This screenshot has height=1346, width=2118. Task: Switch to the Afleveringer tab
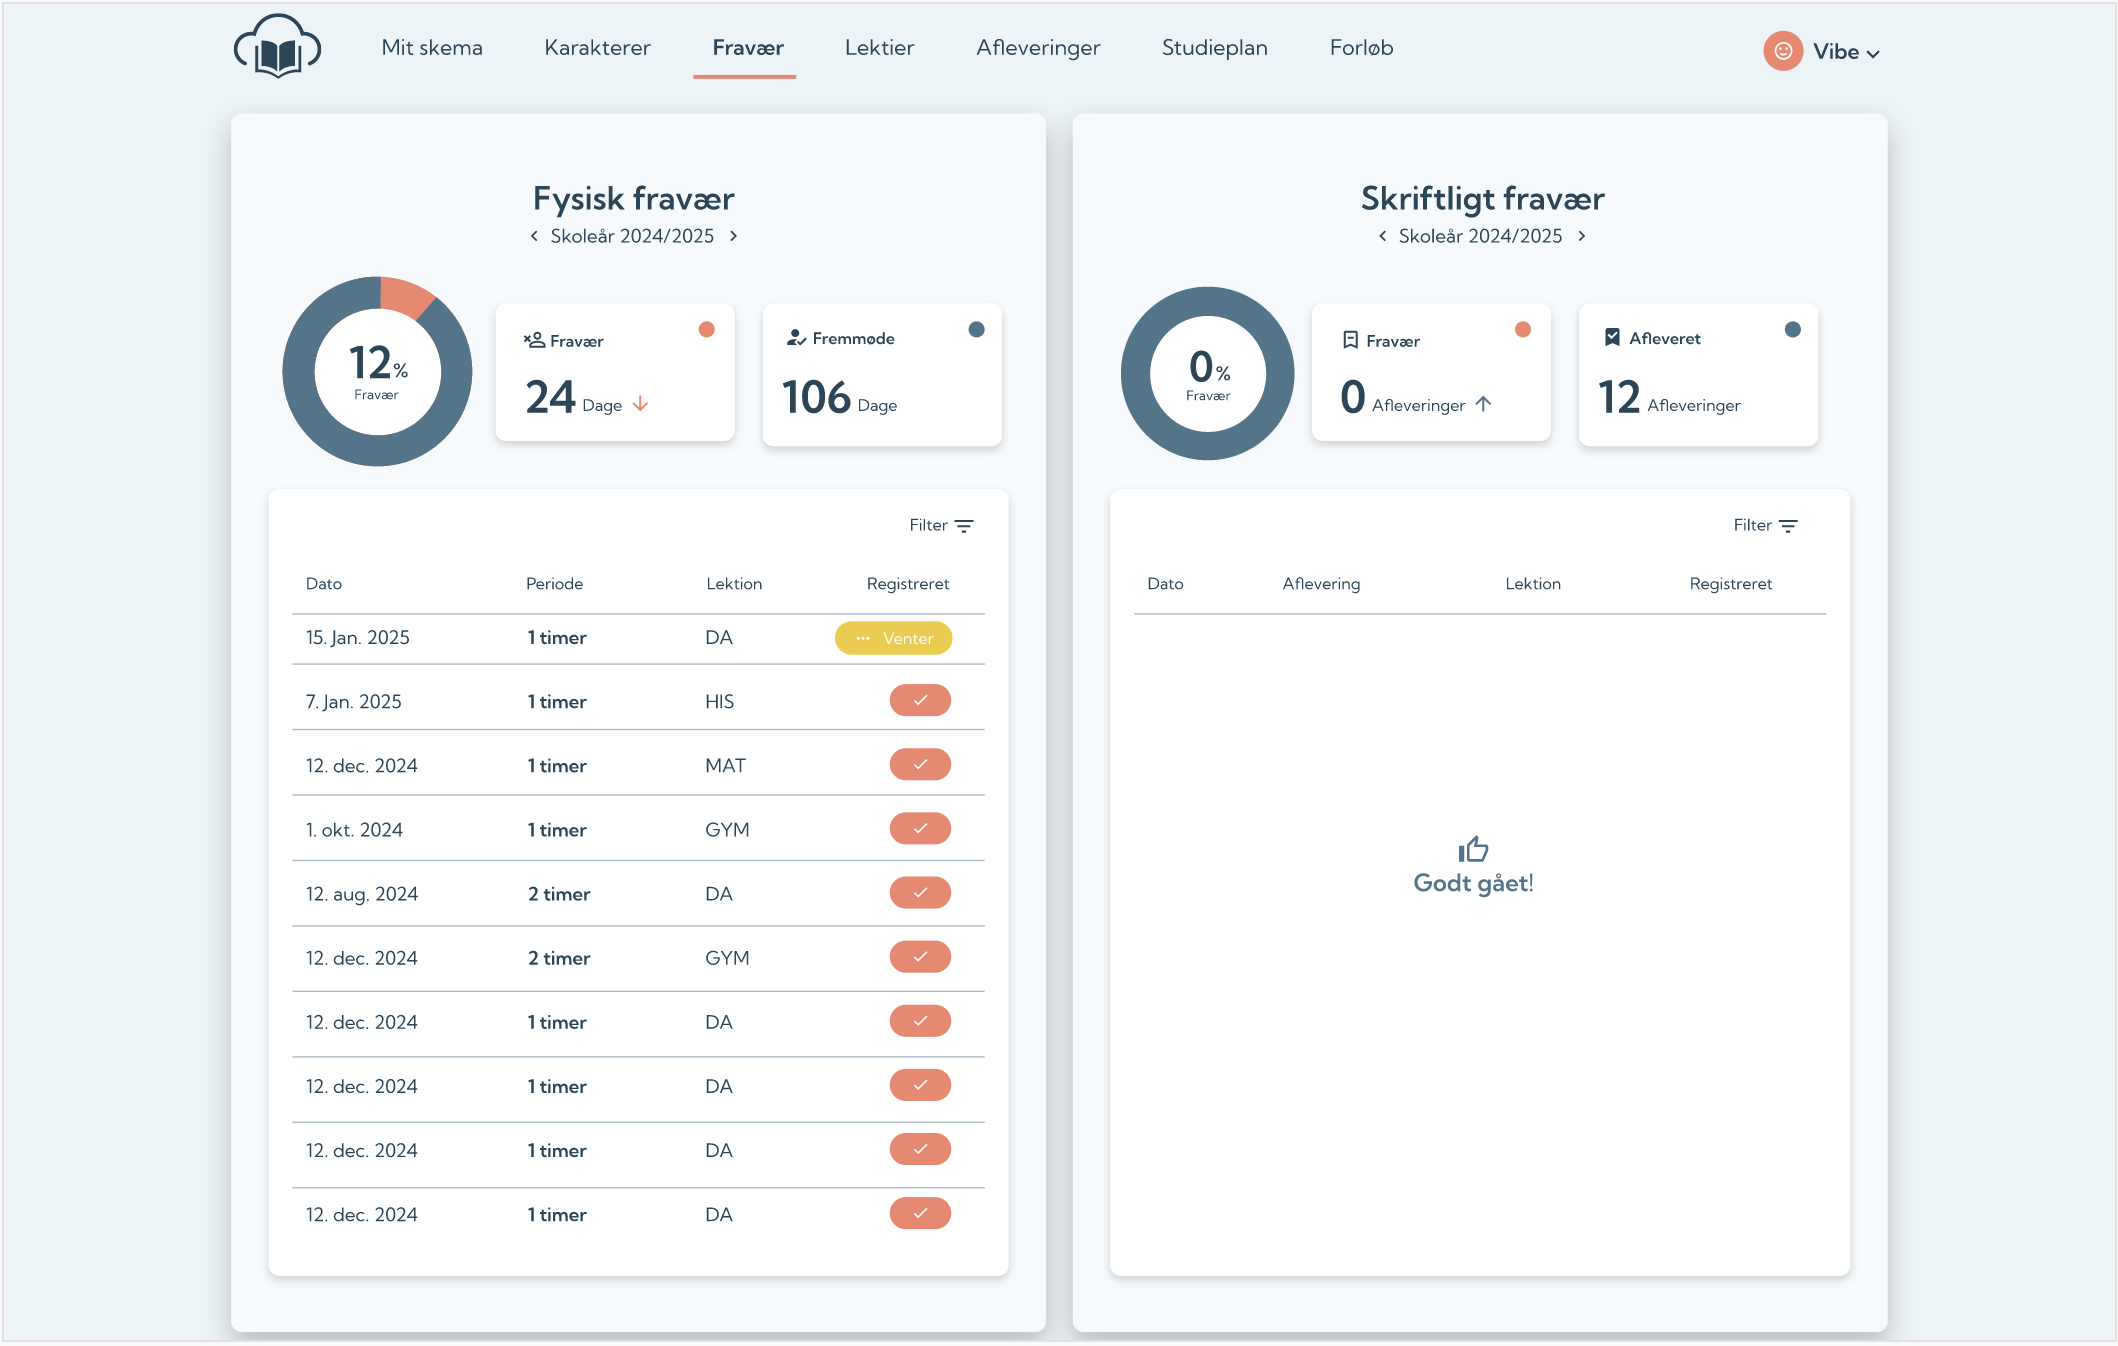[1038, 48]
